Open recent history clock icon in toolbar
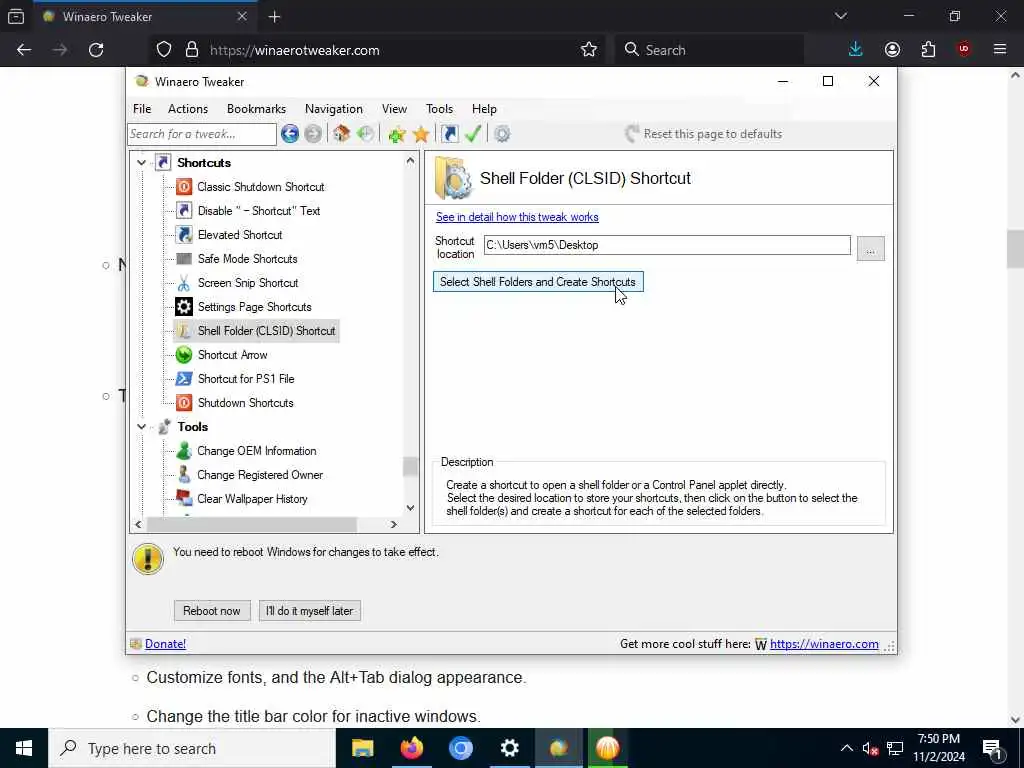 (366, 134)
